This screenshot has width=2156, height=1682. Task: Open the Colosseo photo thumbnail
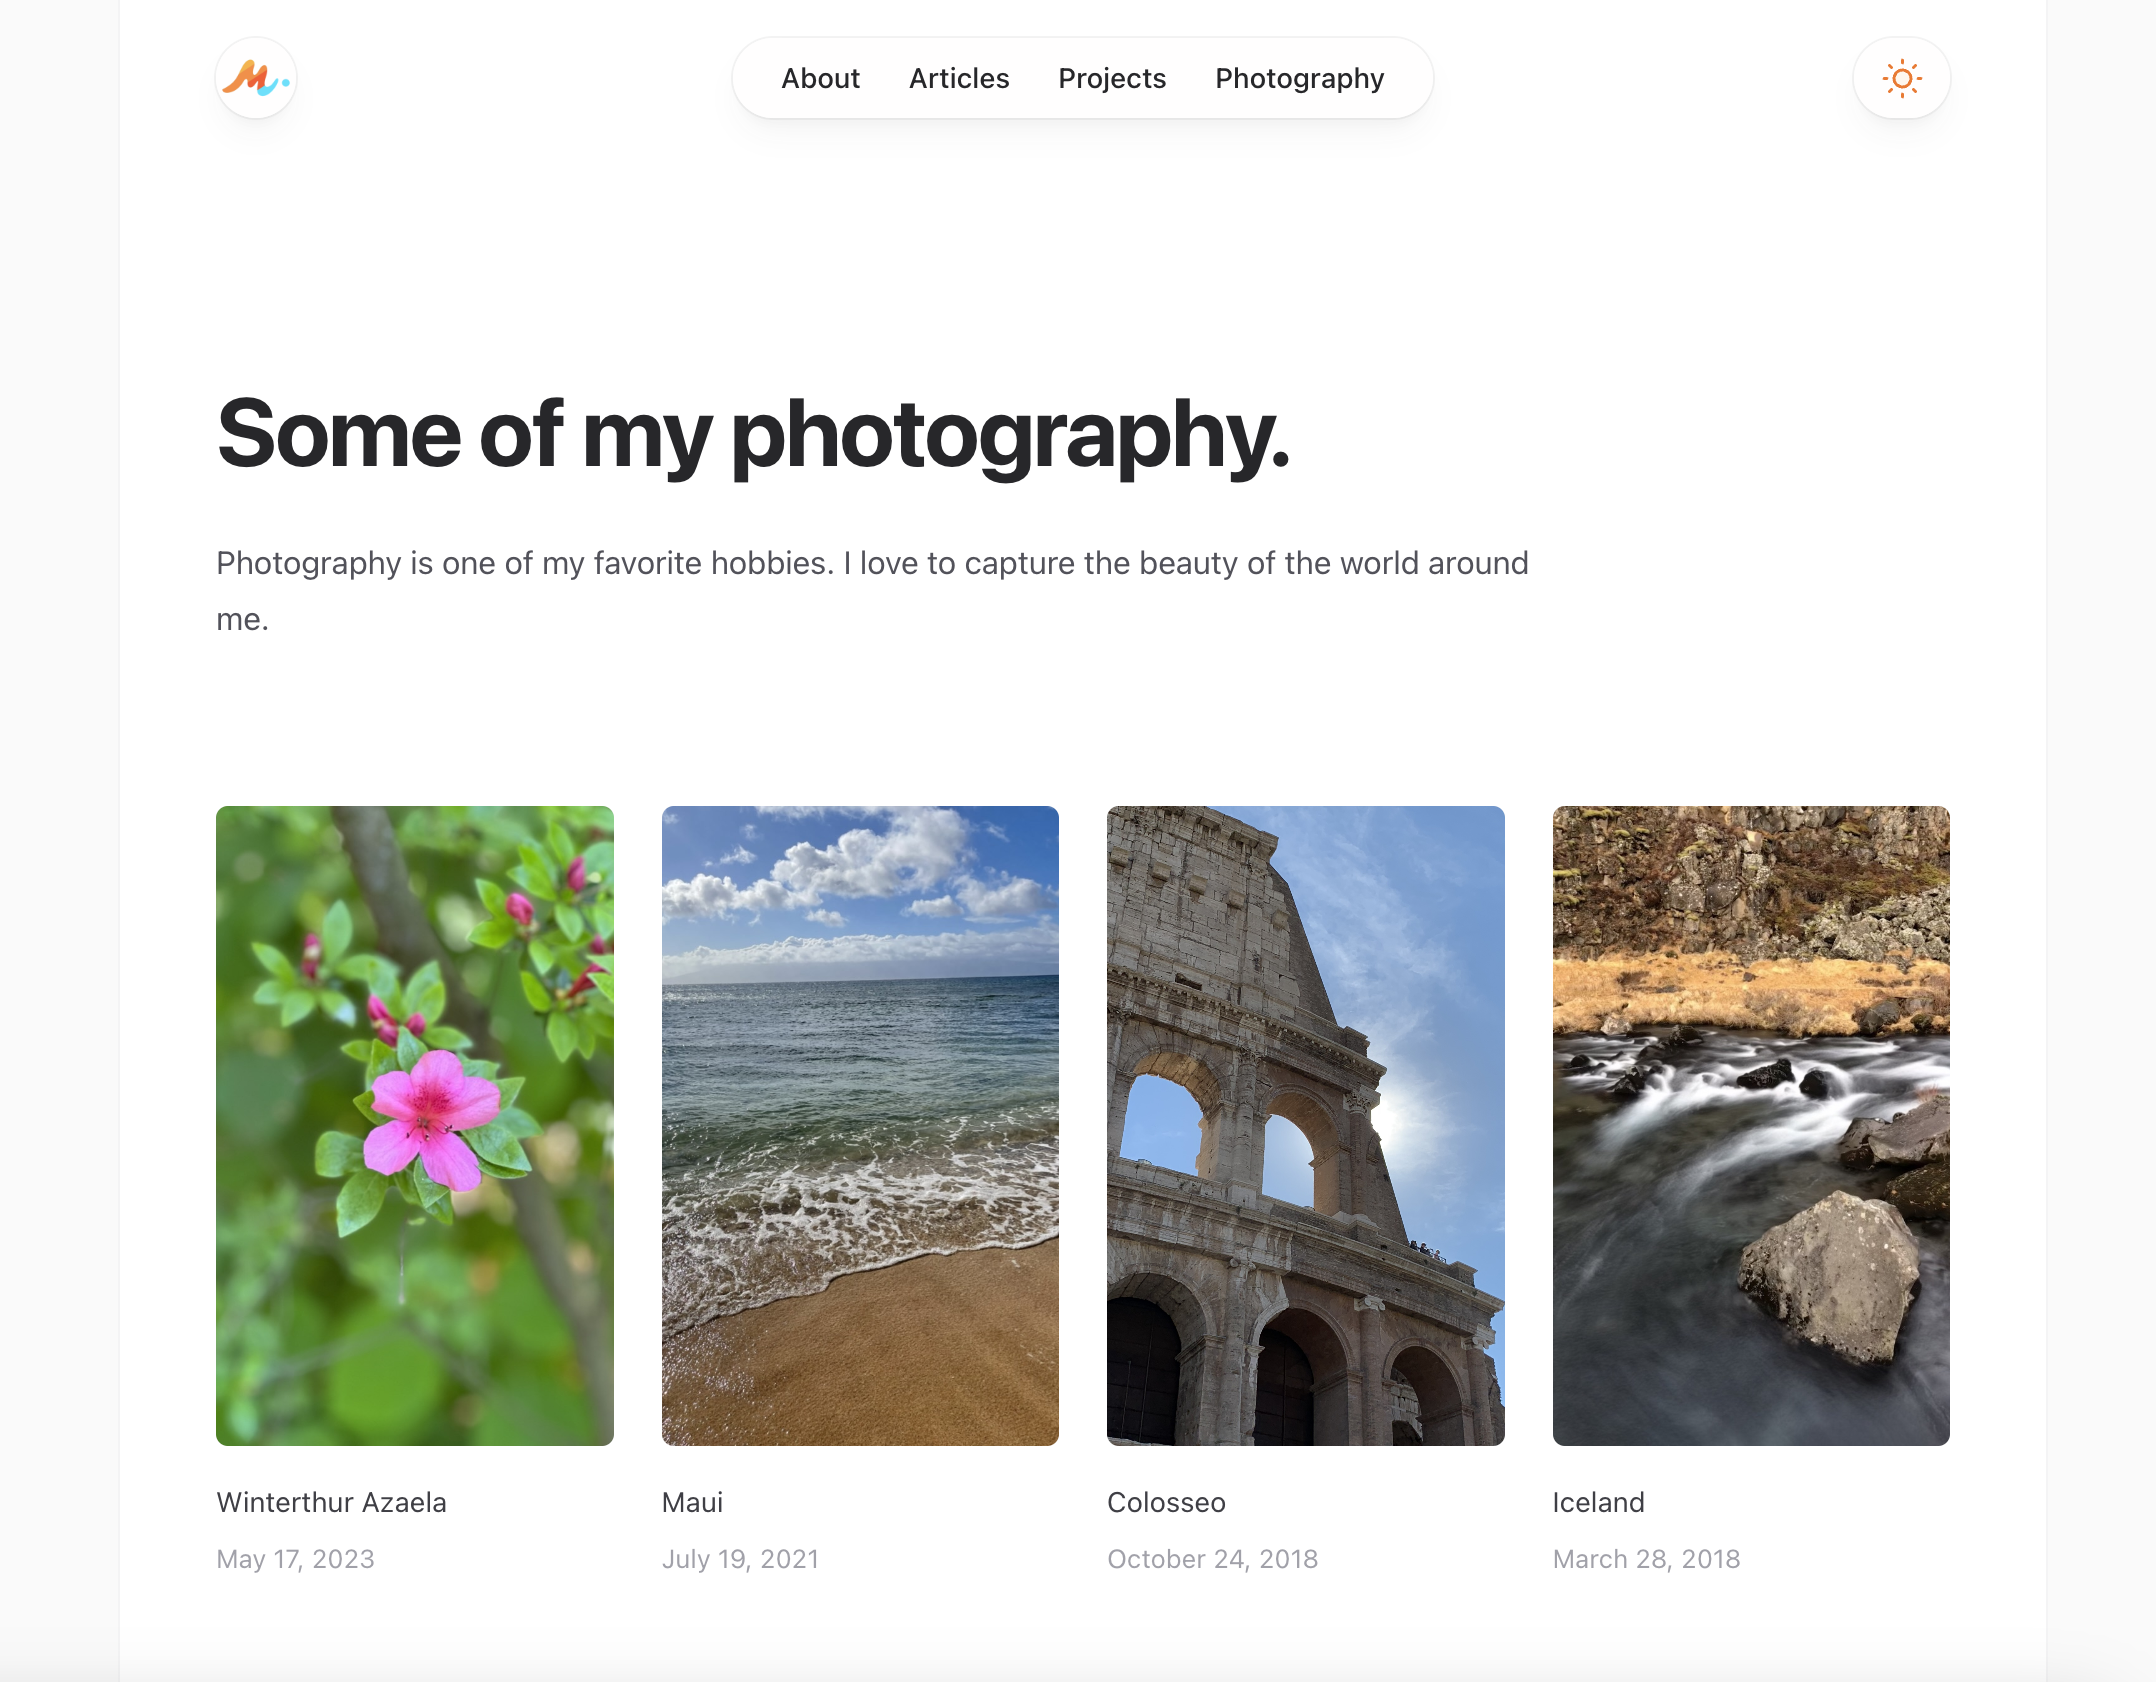click(1305, 1125)
